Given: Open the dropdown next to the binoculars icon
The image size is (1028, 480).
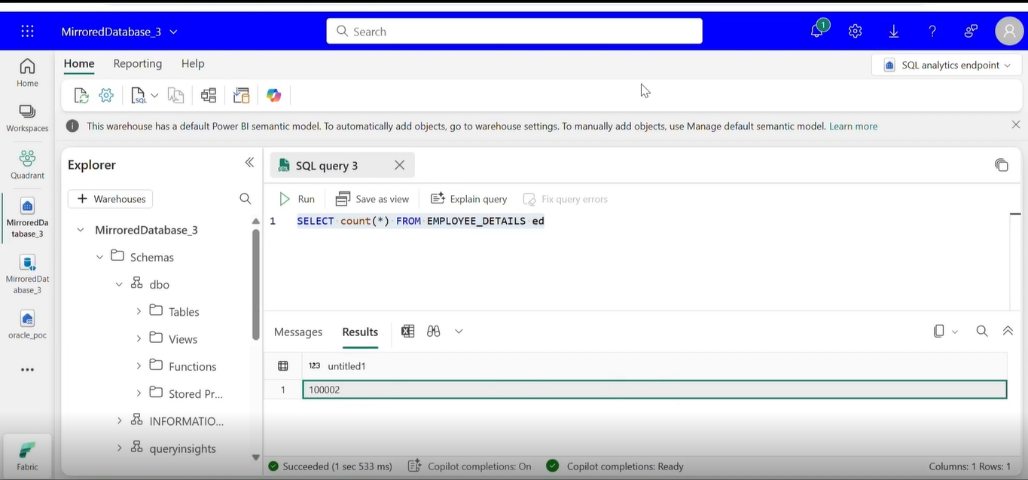Looking at the screenshot, I should (x=459, y=331).
